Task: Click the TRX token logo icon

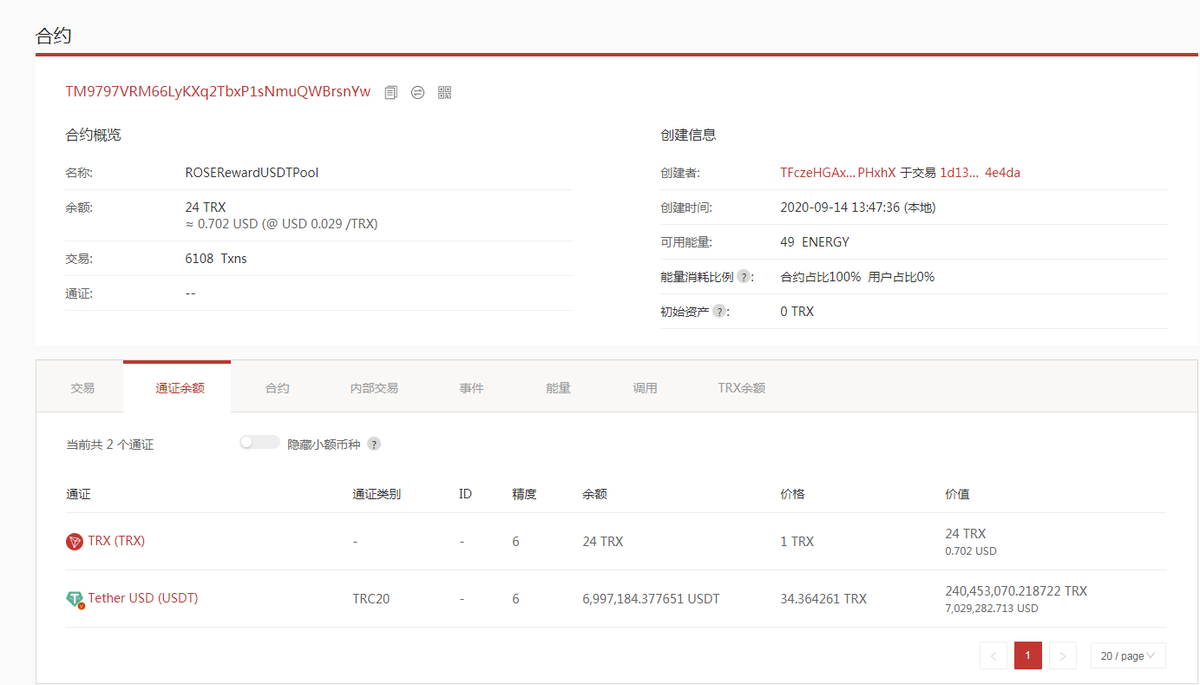Action: click(74, 541)
